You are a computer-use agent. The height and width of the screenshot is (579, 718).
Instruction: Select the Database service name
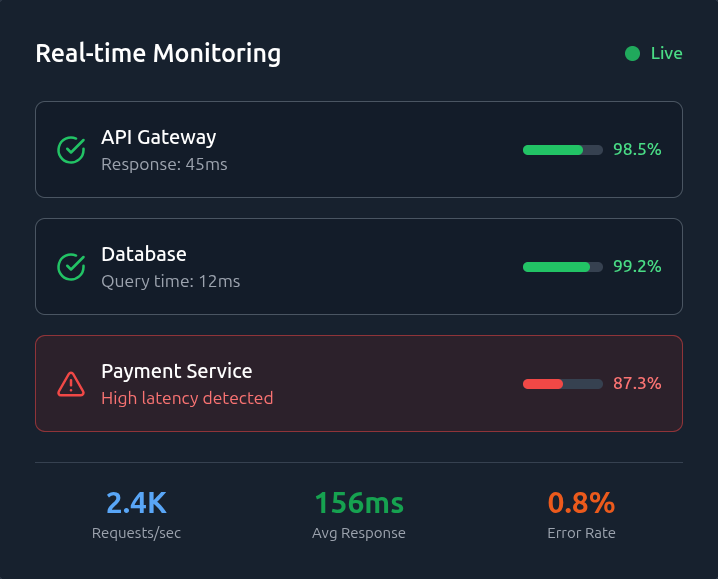click(x=143, y=254)
